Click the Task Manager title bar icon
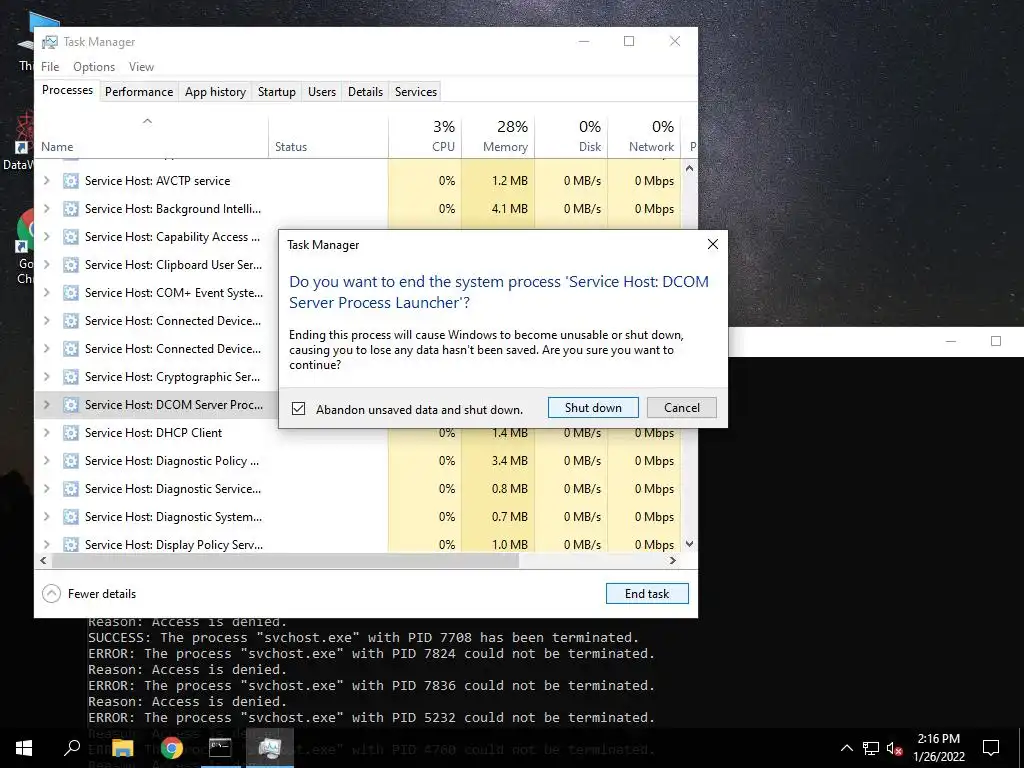 tap(50, 42)
